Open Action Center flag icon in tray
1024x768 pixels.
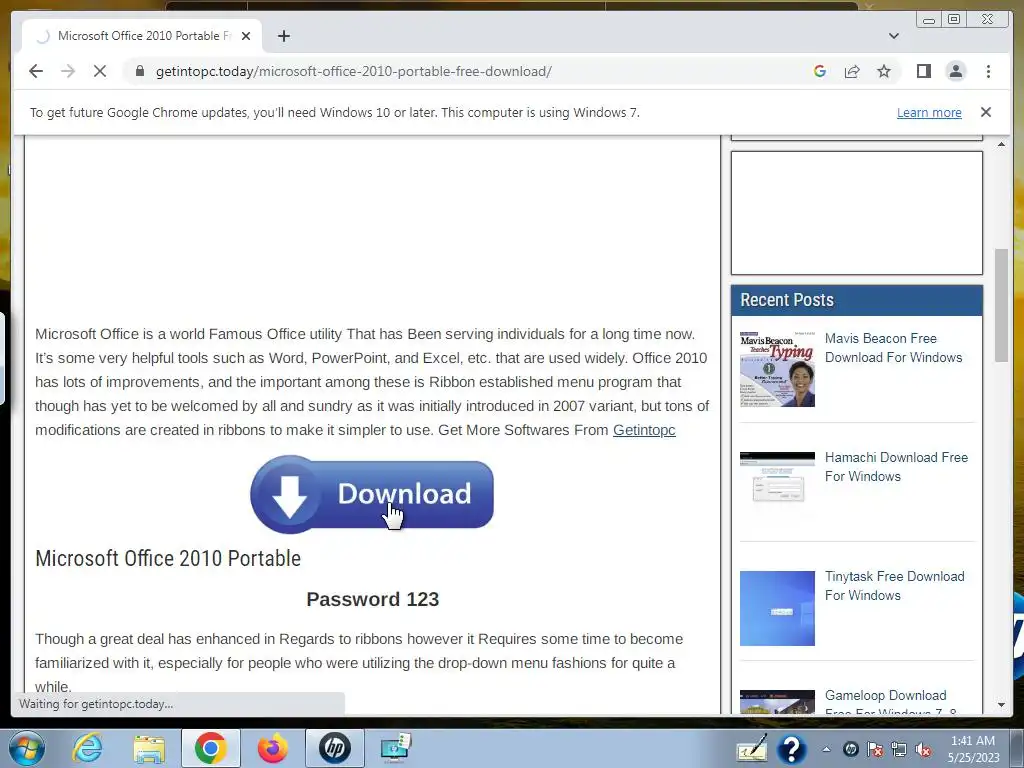pos(875,750)
